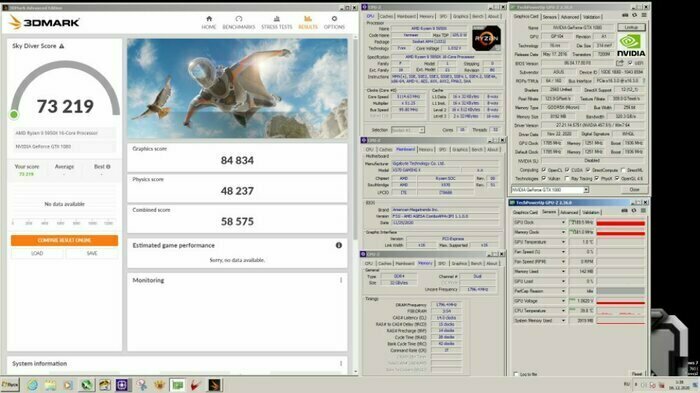700x393 pixels.
Task: Open the GPU Clock sensor dropdown
Action: tap(563, 222)
